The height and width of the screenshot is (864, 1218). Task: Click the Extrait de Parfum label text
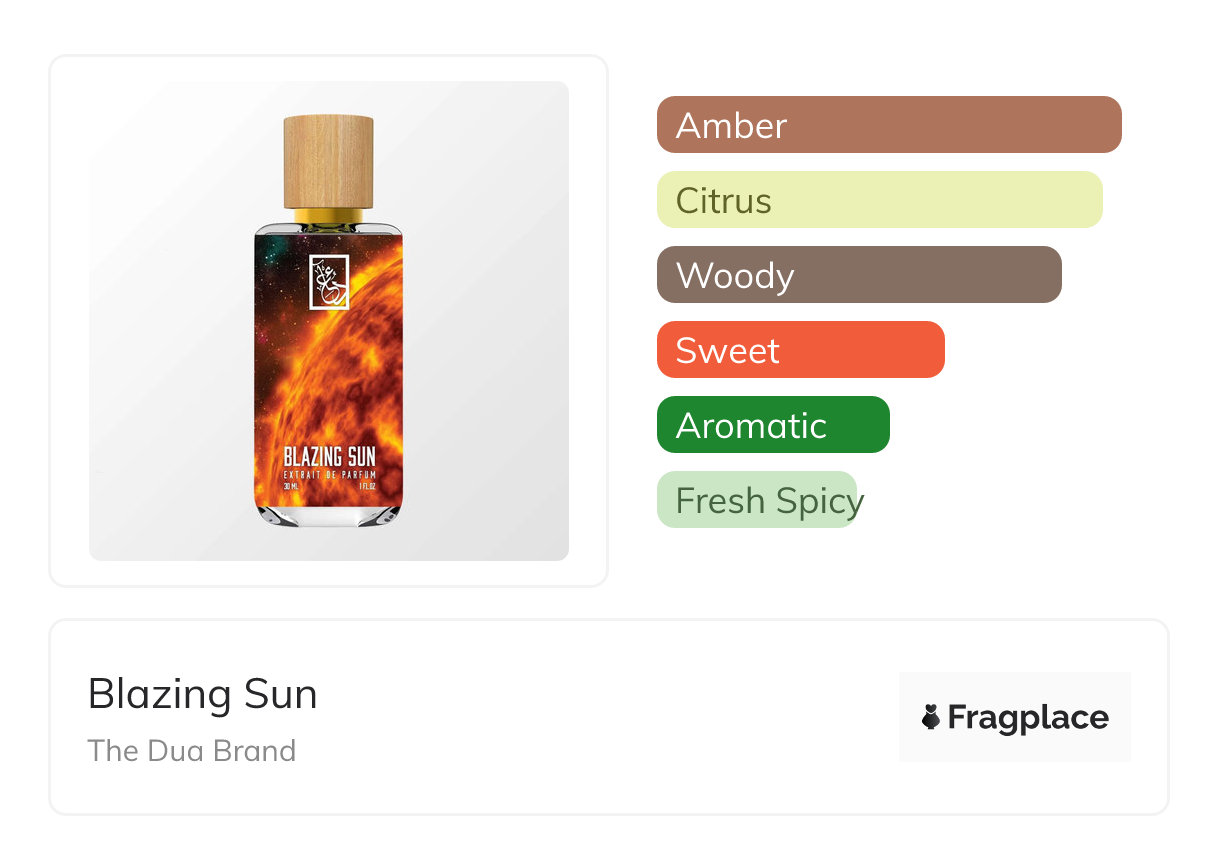329,475
